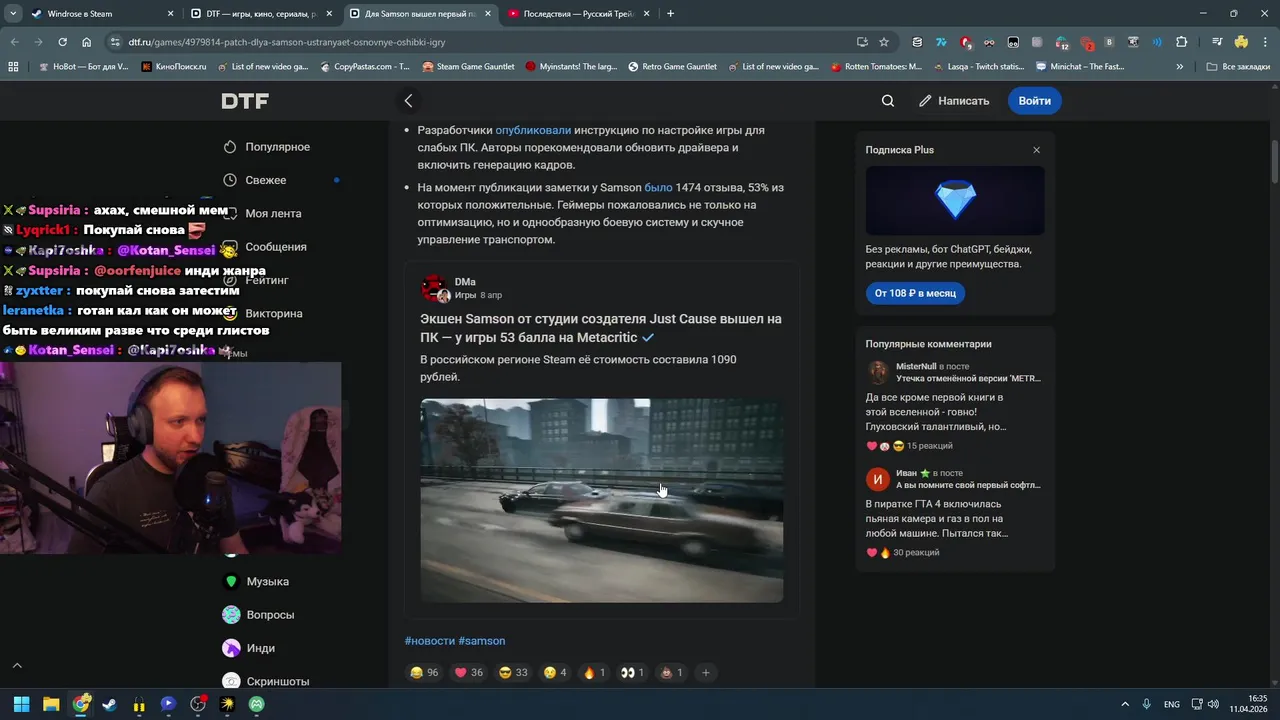The image size is (1280, 720).
Task: Toggle sunglasses reaction with 33 count
Action: pyautogui.click(x=513, y=673)
